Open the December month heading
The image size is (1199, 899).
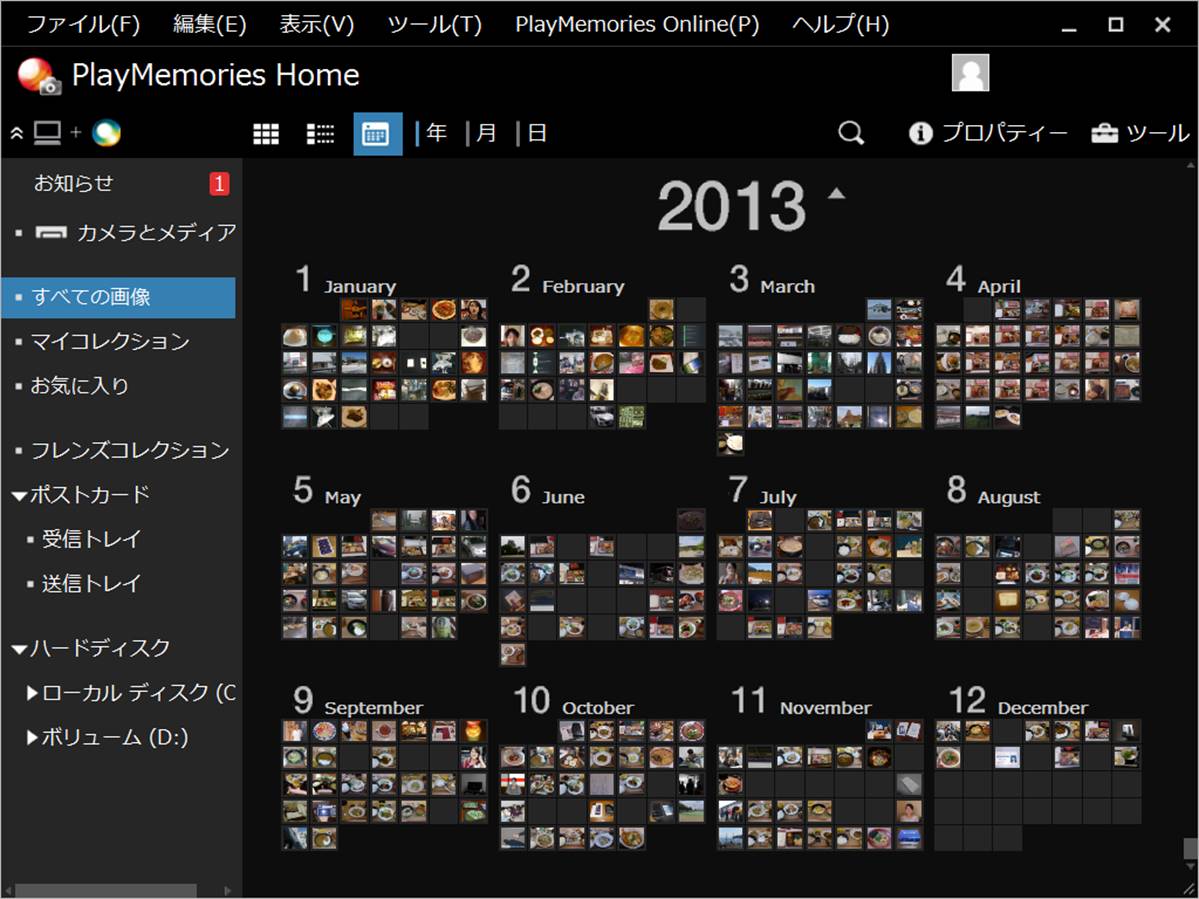click(x=1019, y=702)
